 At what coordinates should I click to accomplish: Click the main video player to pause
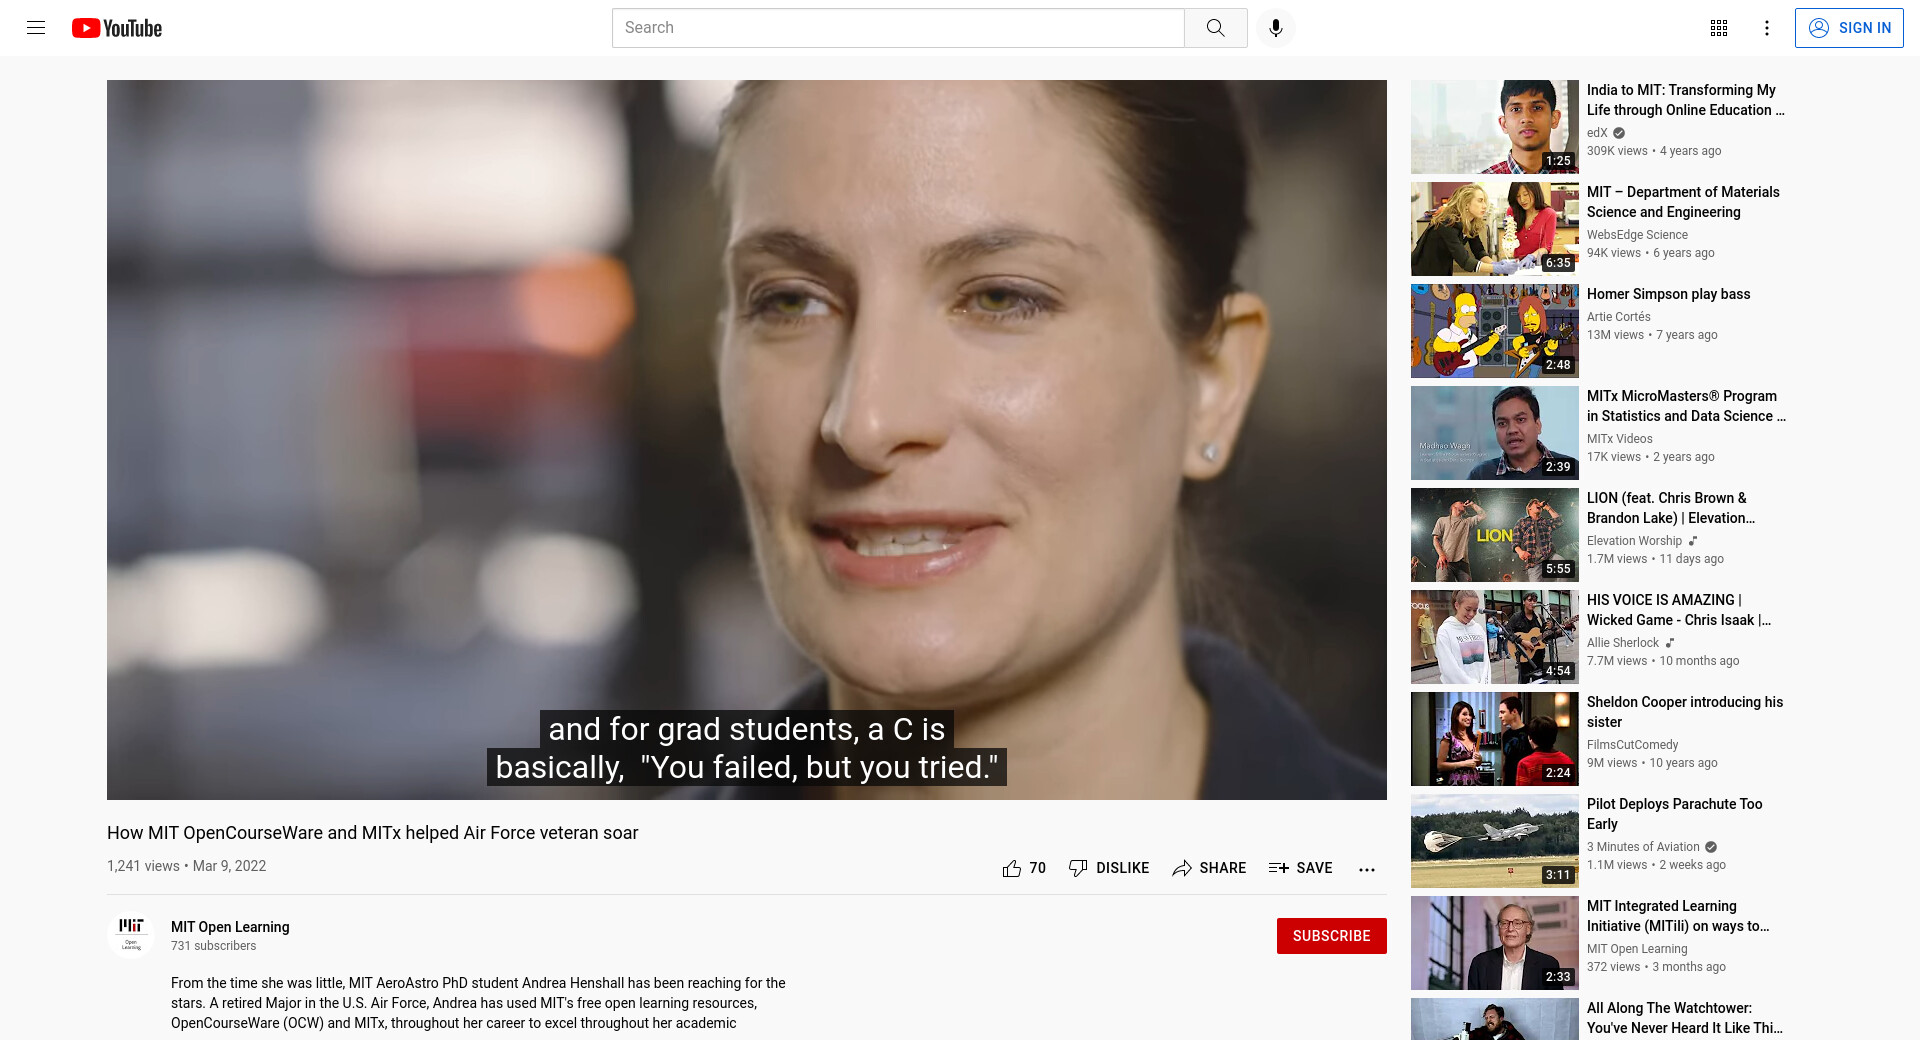[x=747, y=440]
